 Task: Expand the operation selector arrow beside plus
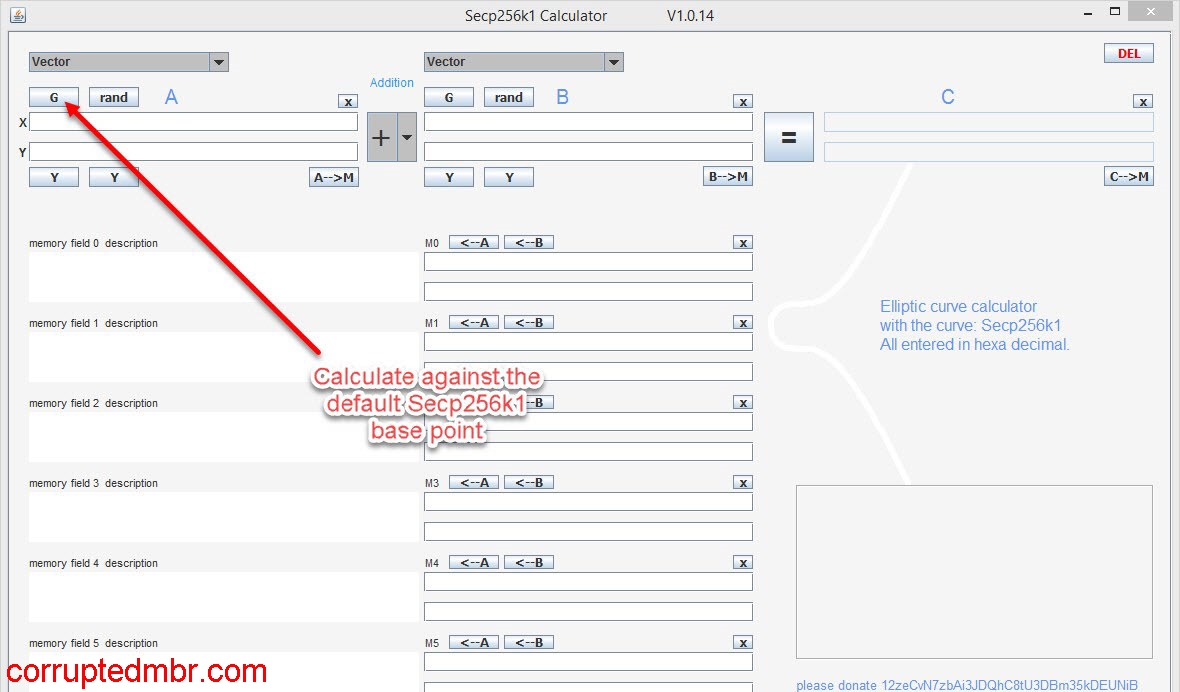(404, 136)
